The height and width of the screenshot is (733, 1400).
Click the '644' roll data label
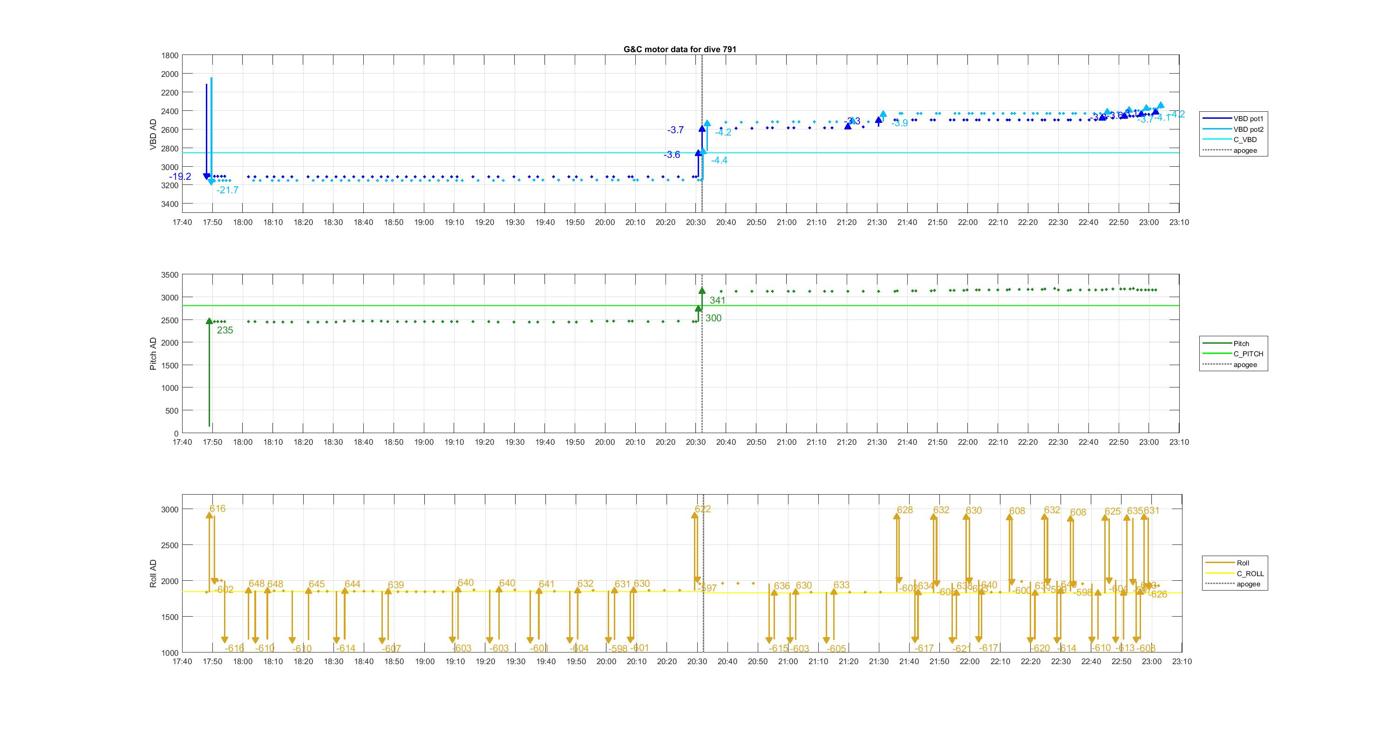(352, 584)
